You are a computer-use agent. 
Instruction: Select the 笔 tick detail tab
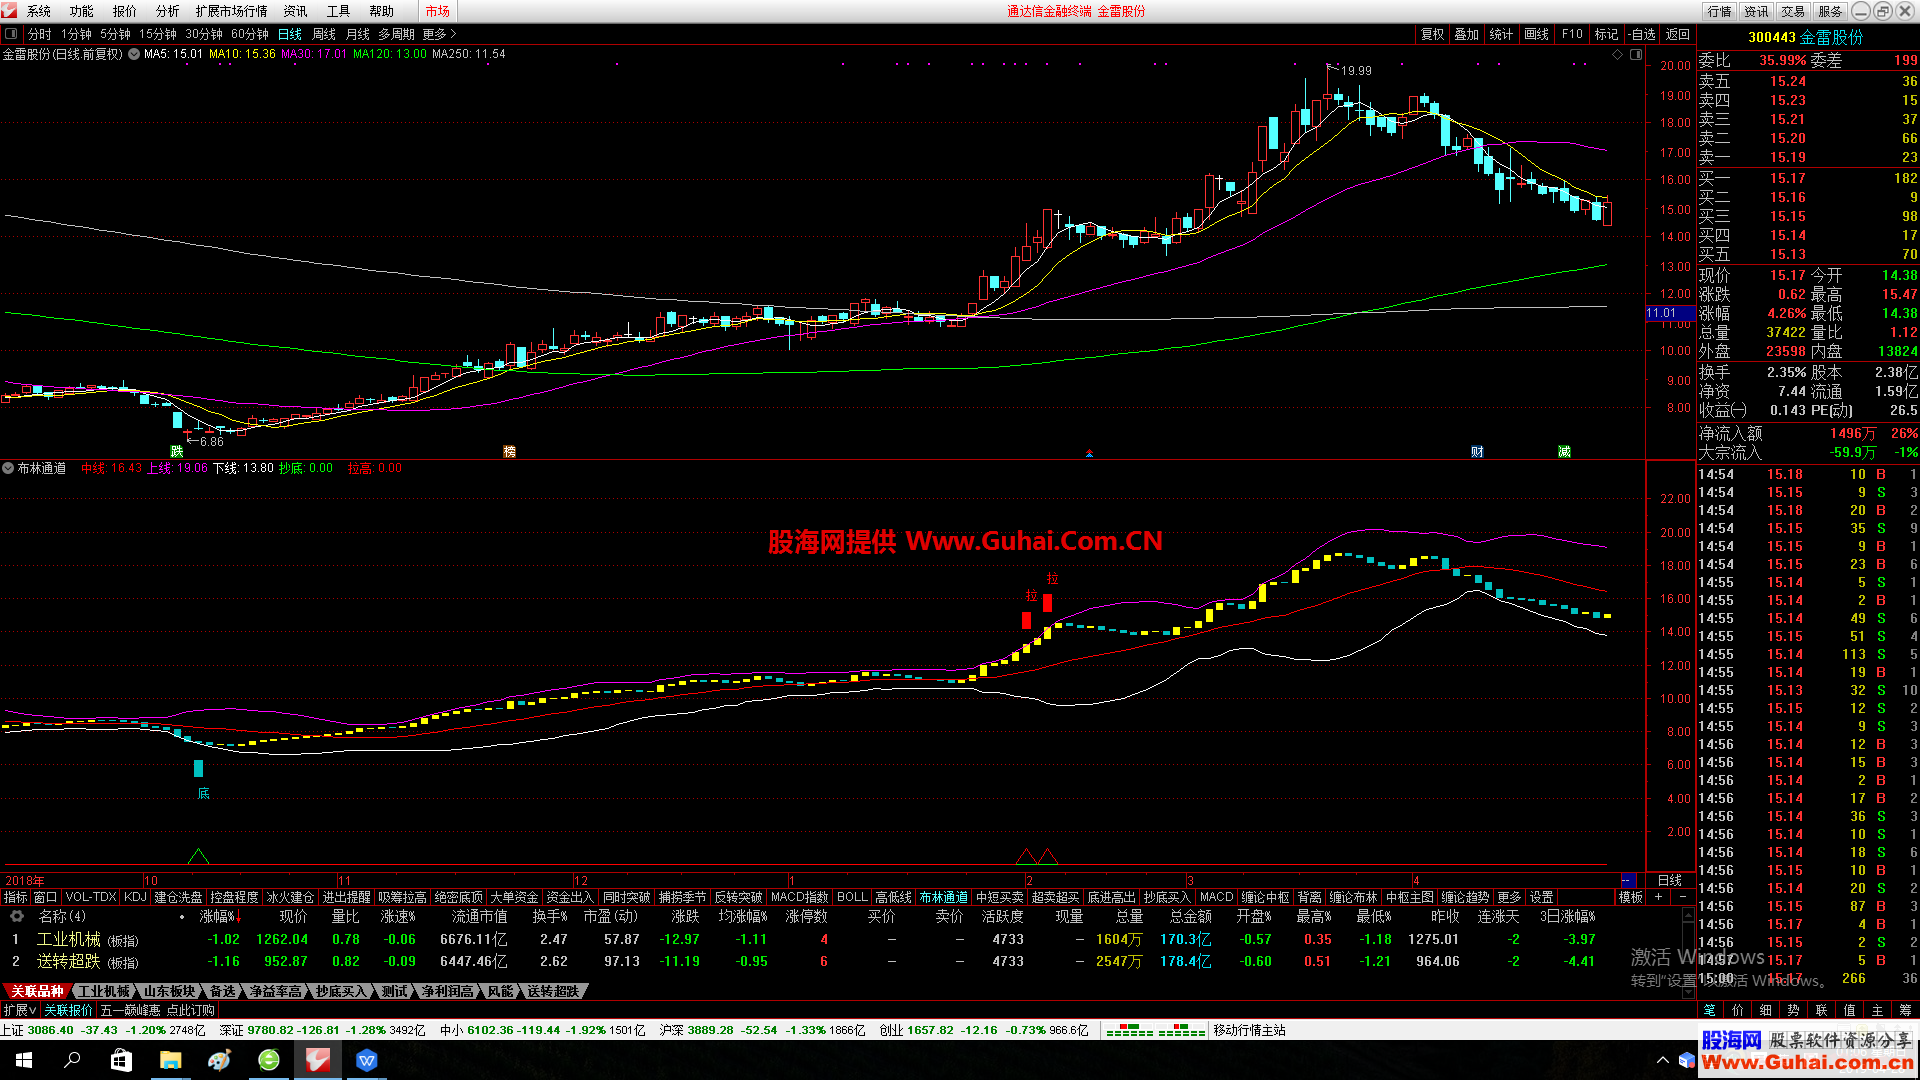tap(1710, 1010)
